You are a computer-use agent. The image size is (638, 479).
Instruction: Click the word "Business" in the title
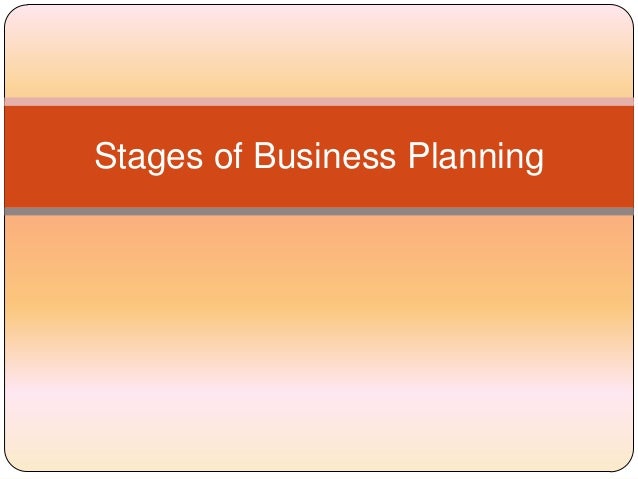(x=325, y=155)
